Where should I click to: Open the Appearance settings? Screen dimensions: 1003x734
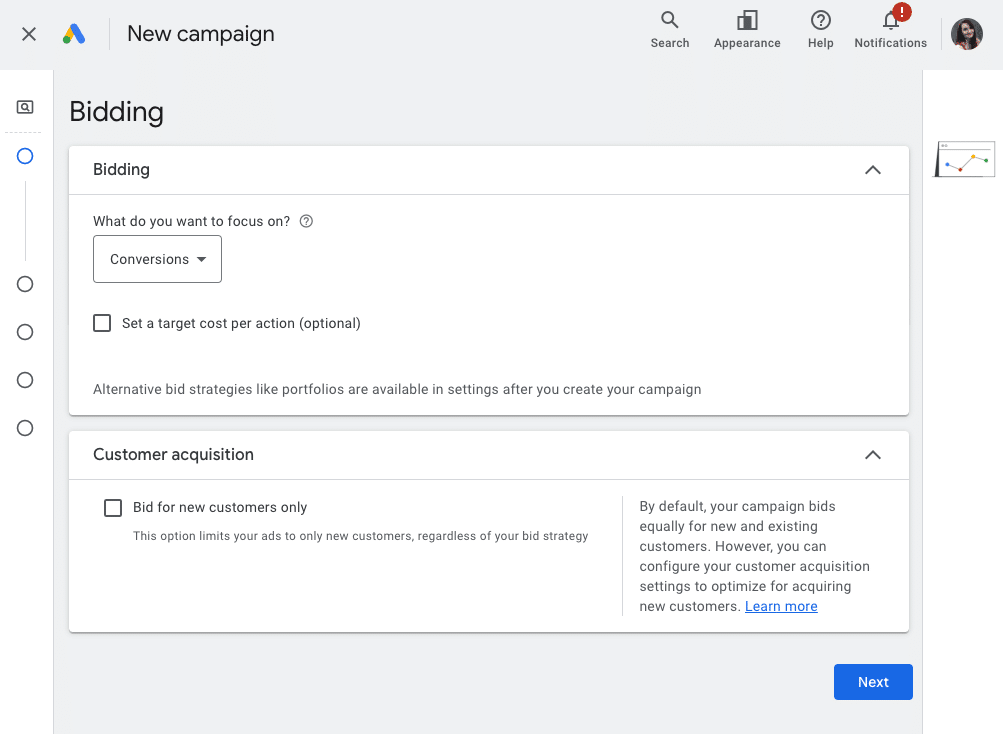point(747,30)
